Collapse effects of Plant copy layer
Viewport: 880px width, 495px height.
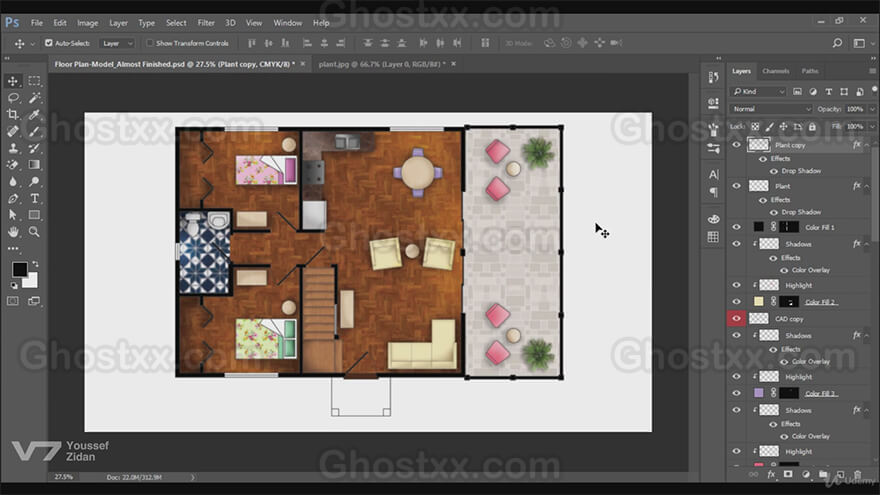(x=867, y=145)
